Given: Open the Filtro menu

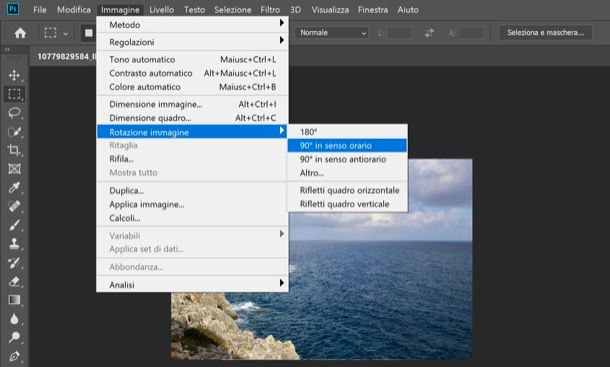Looking at the screenshot, I should pyautogui.click(x=270, y=10).
